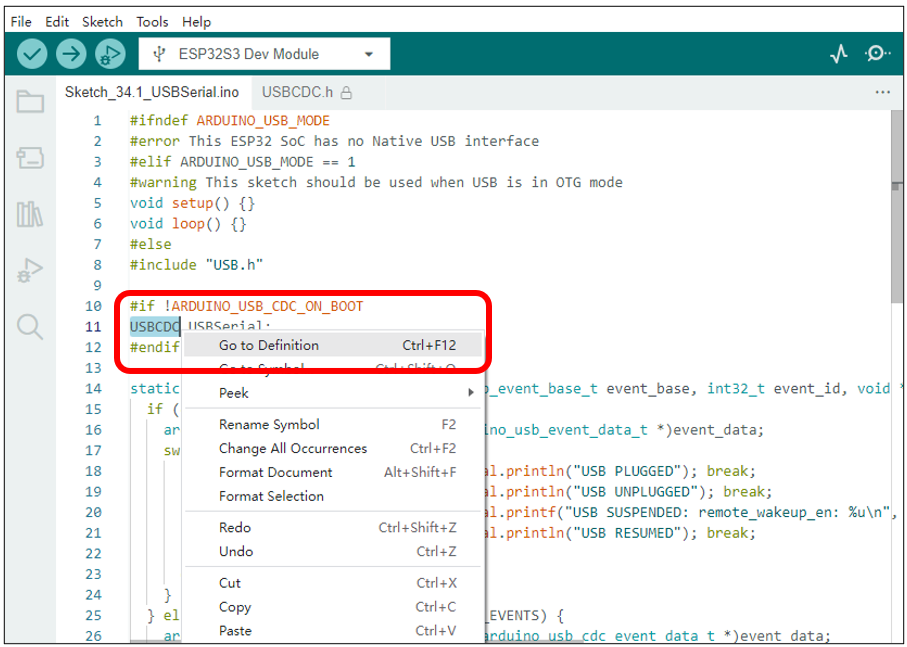Open the Sketchbook folder sidebar
Screen dimensions: 907x647
[30, 101]
